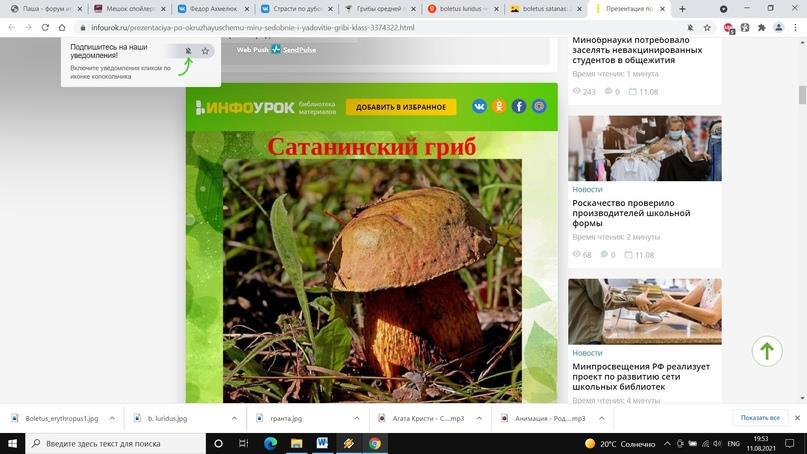Click Показать все downloads button
The width and height of the screenshot is (807, 454).
(x=760, y=418)
